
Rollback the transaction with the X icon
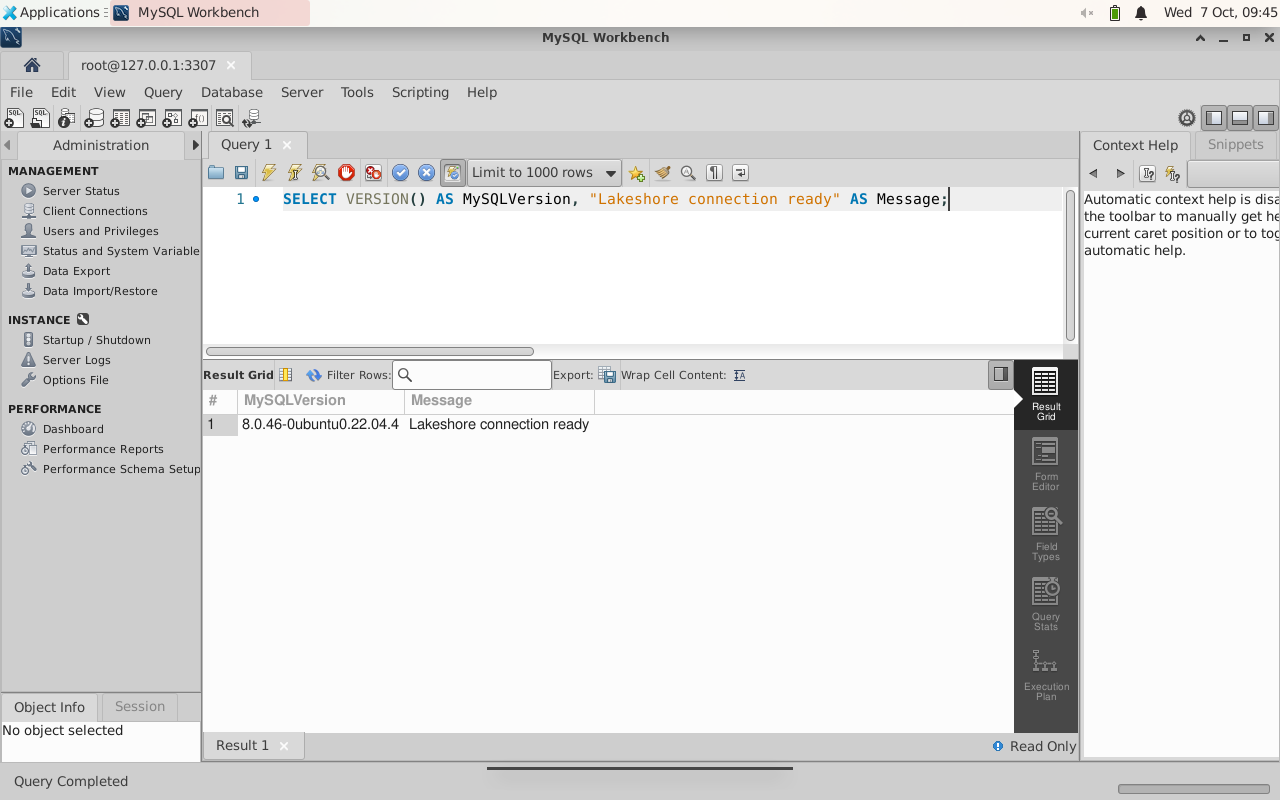click(x=426, y=173)
